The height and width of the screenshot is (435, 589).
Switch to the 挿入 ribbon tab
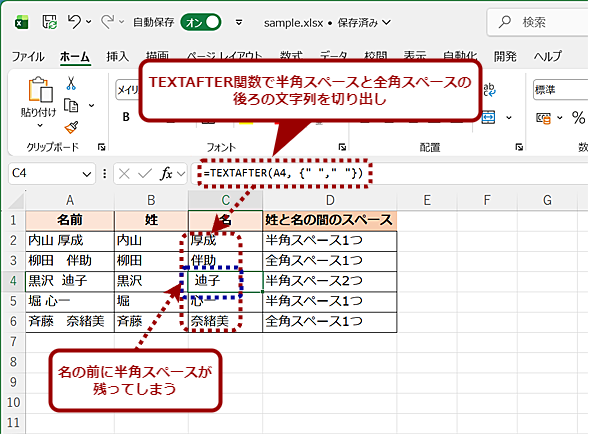(118, 57)
